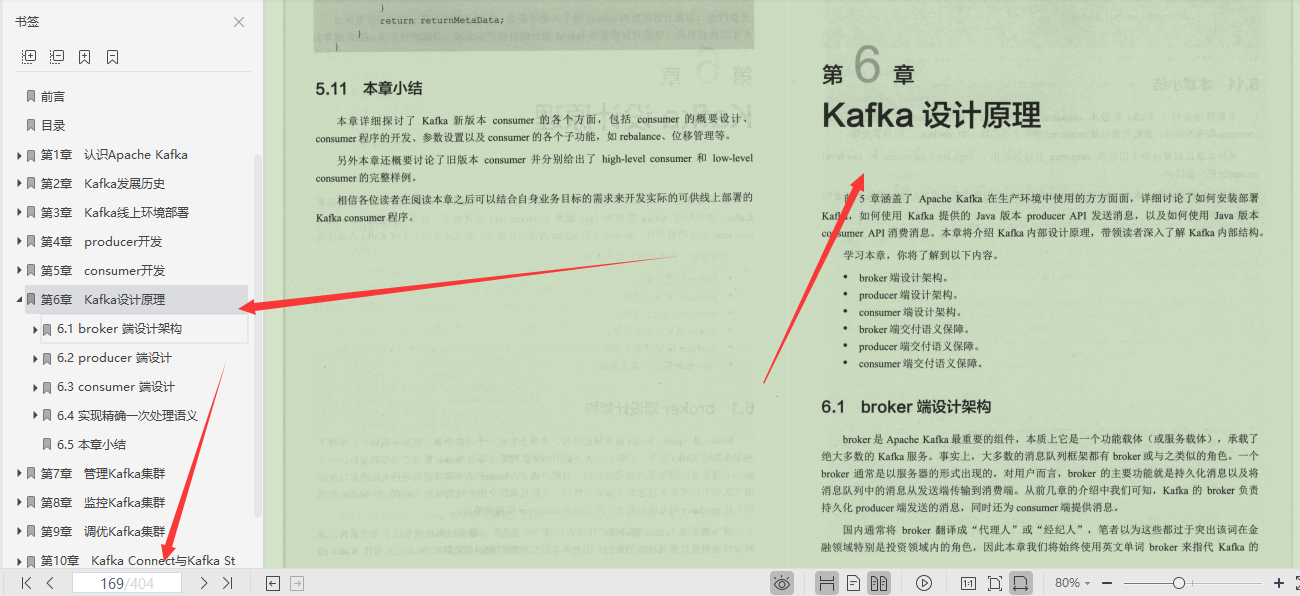Open bookmark 6.5 本章小结
Viewport: 1300px width, 596px height.
point(91,445)
